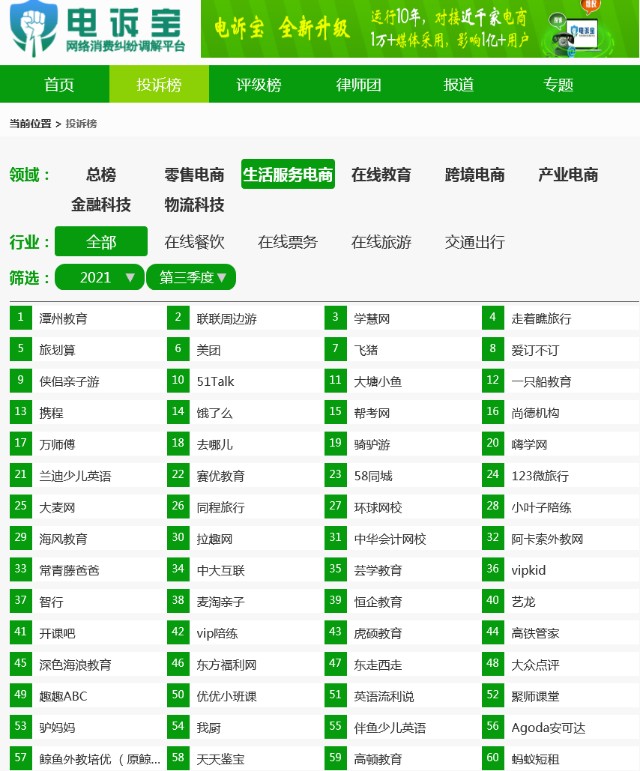Screen dimensions: 640x771
Task: Click the 电诉宝 shield fist logo
Action: 33,29
